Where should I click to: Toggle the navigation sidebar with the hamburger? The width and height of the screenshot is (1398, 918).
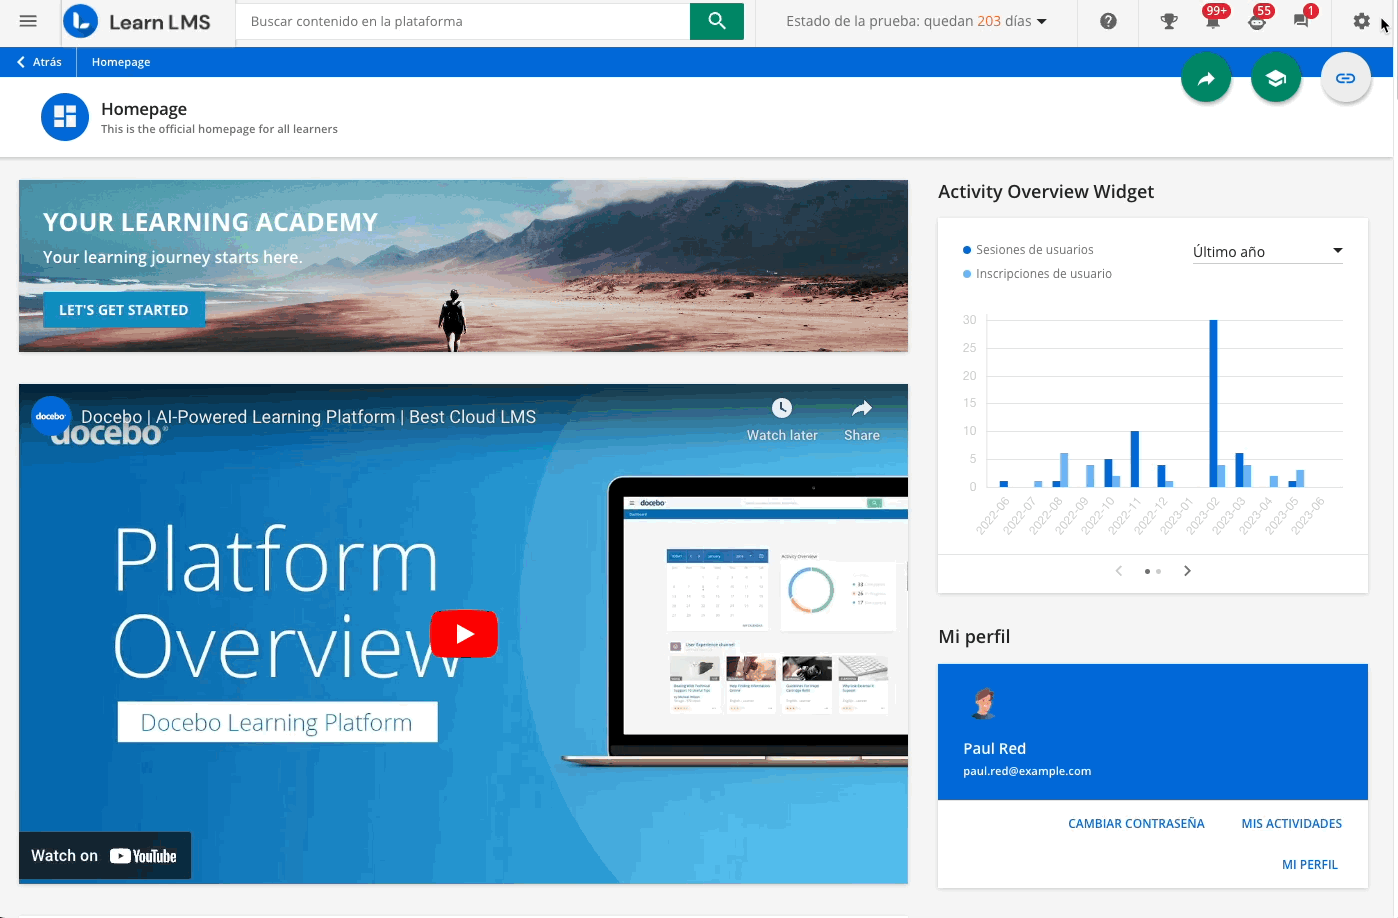(27, 20)
